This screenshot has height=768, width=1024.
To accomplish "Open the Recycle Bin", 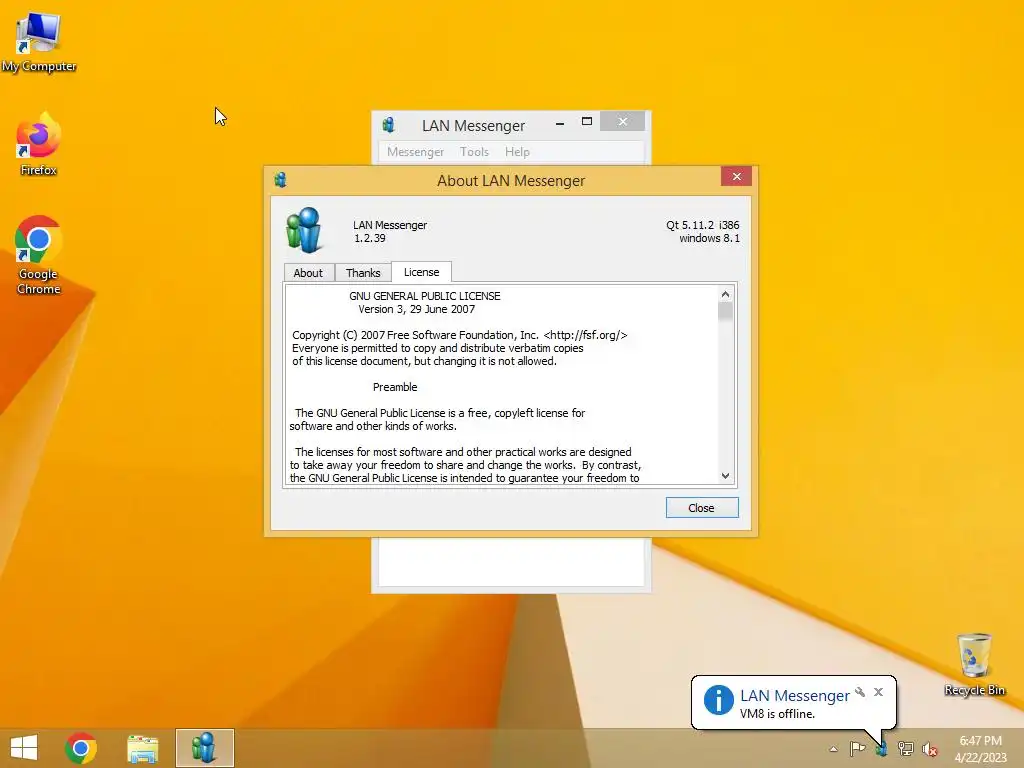I will tap(974, 664).
